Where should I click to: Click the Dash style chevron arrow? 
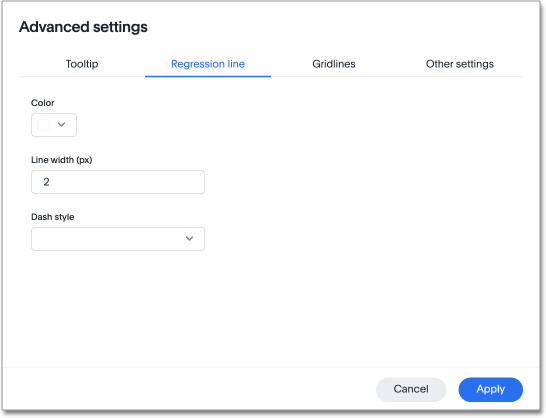189,239
